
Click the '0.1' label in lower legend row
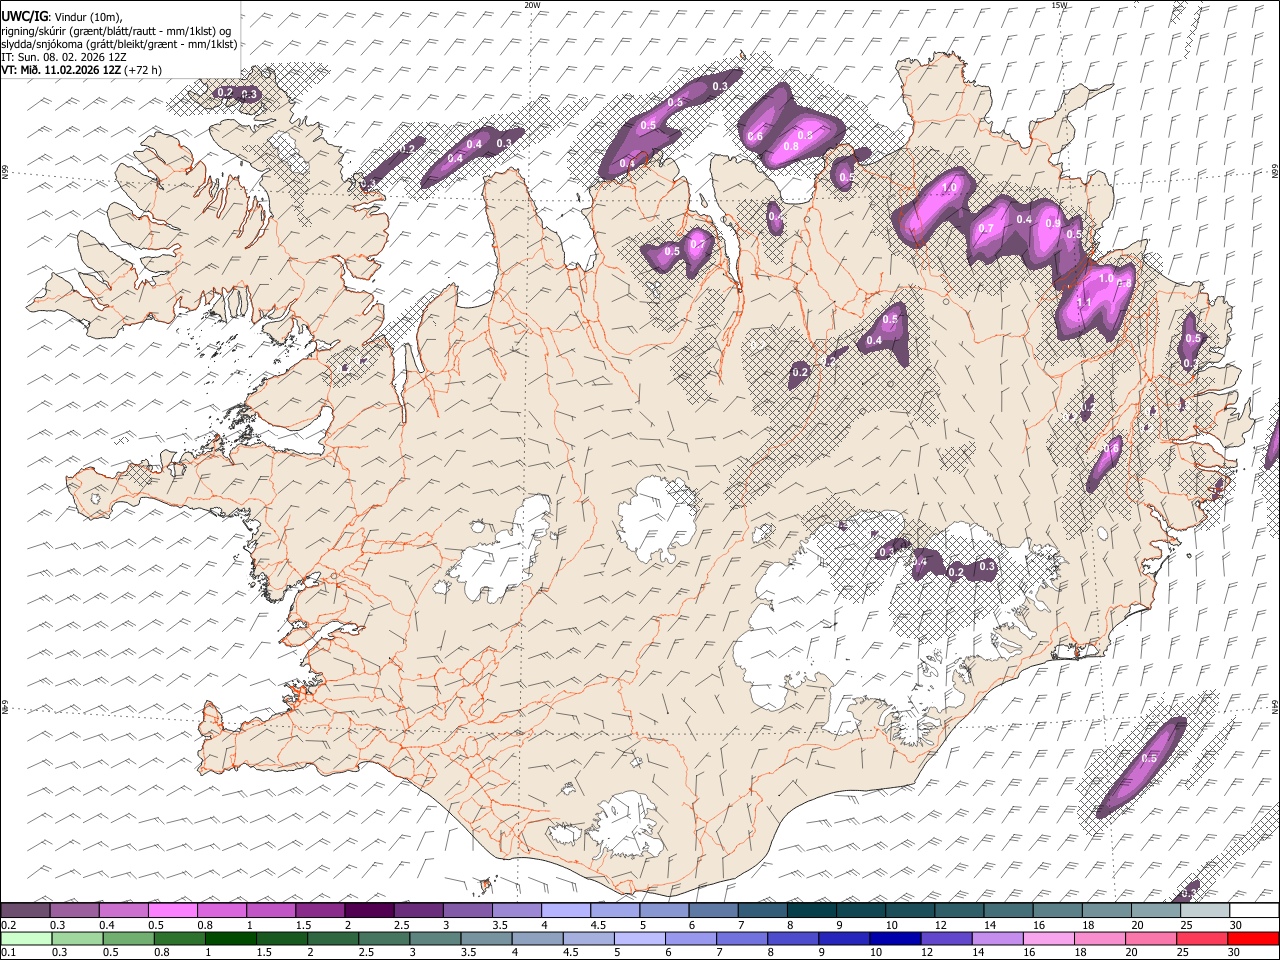point(9,952)
